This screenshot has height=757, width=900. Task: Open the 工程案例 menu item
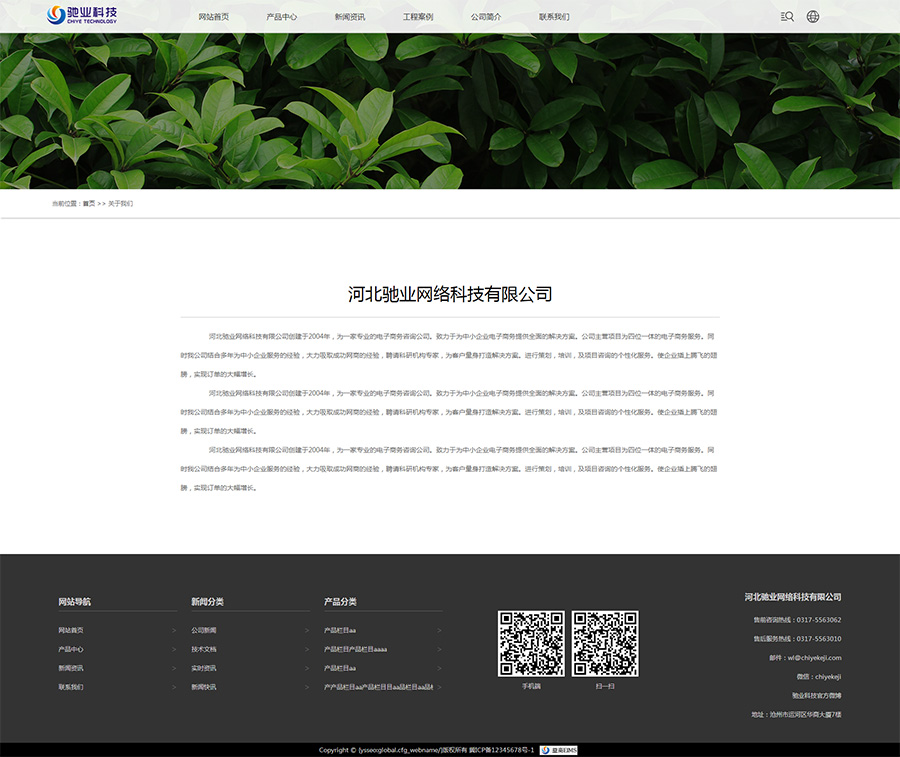(x=418, y=17)
